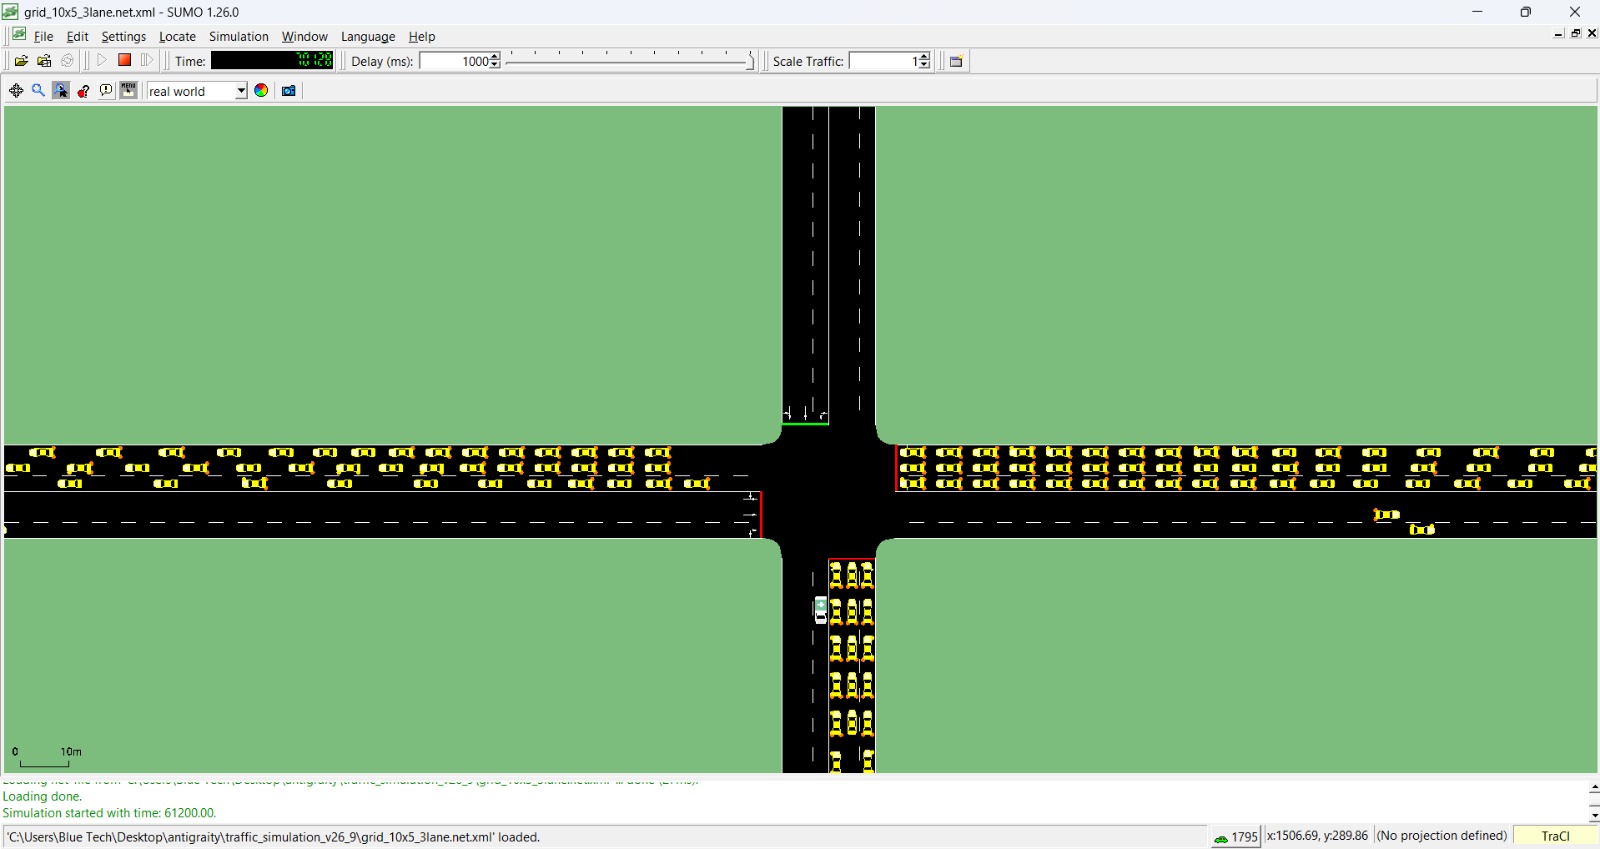1600x849 pixels.
Task: Click the white emergency vehicle on road
Action: tap(821, 609)
